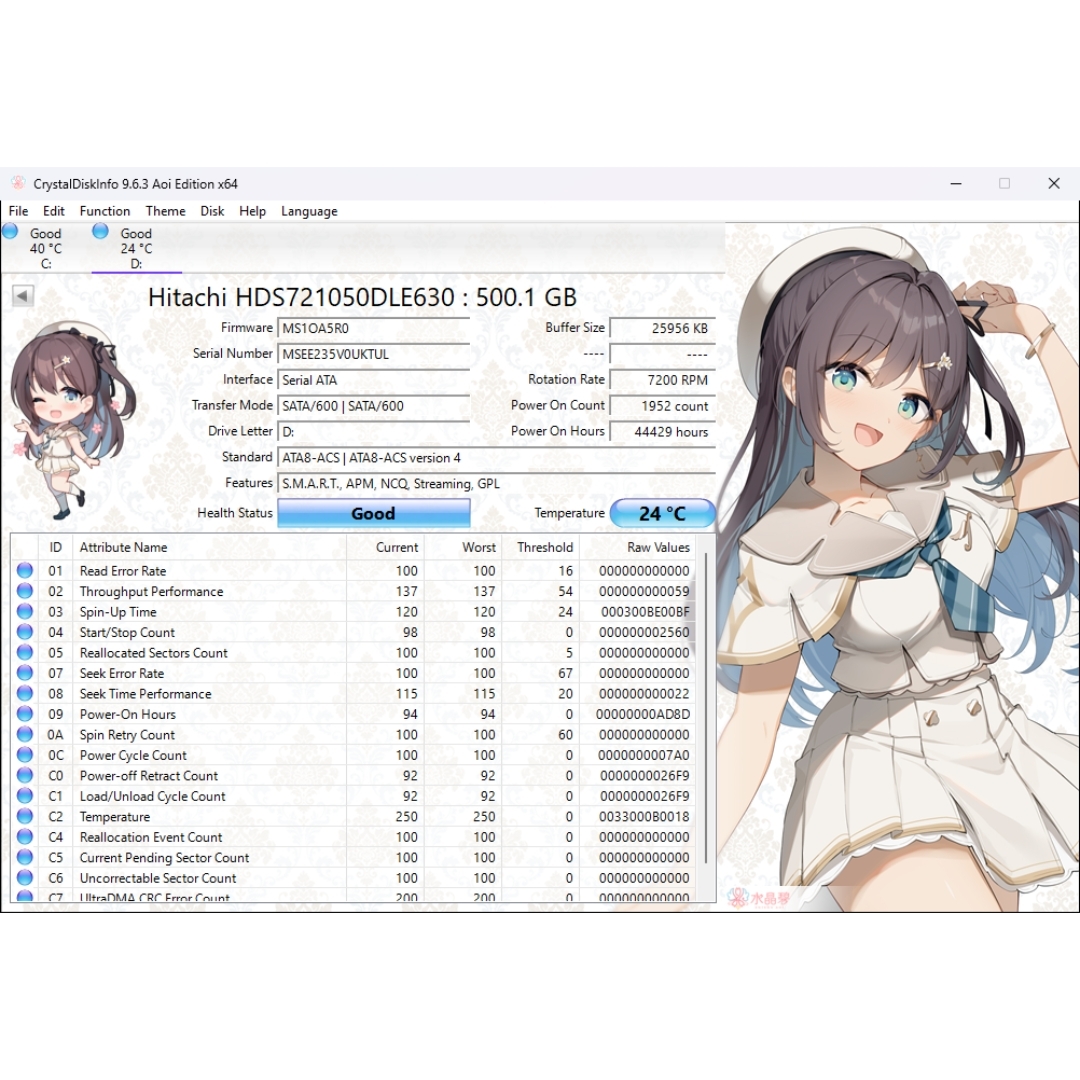Click the Interface field showing Serial ATA
The height and width of the screenshot is (1080, 1080).
click(x=373, y=380)
